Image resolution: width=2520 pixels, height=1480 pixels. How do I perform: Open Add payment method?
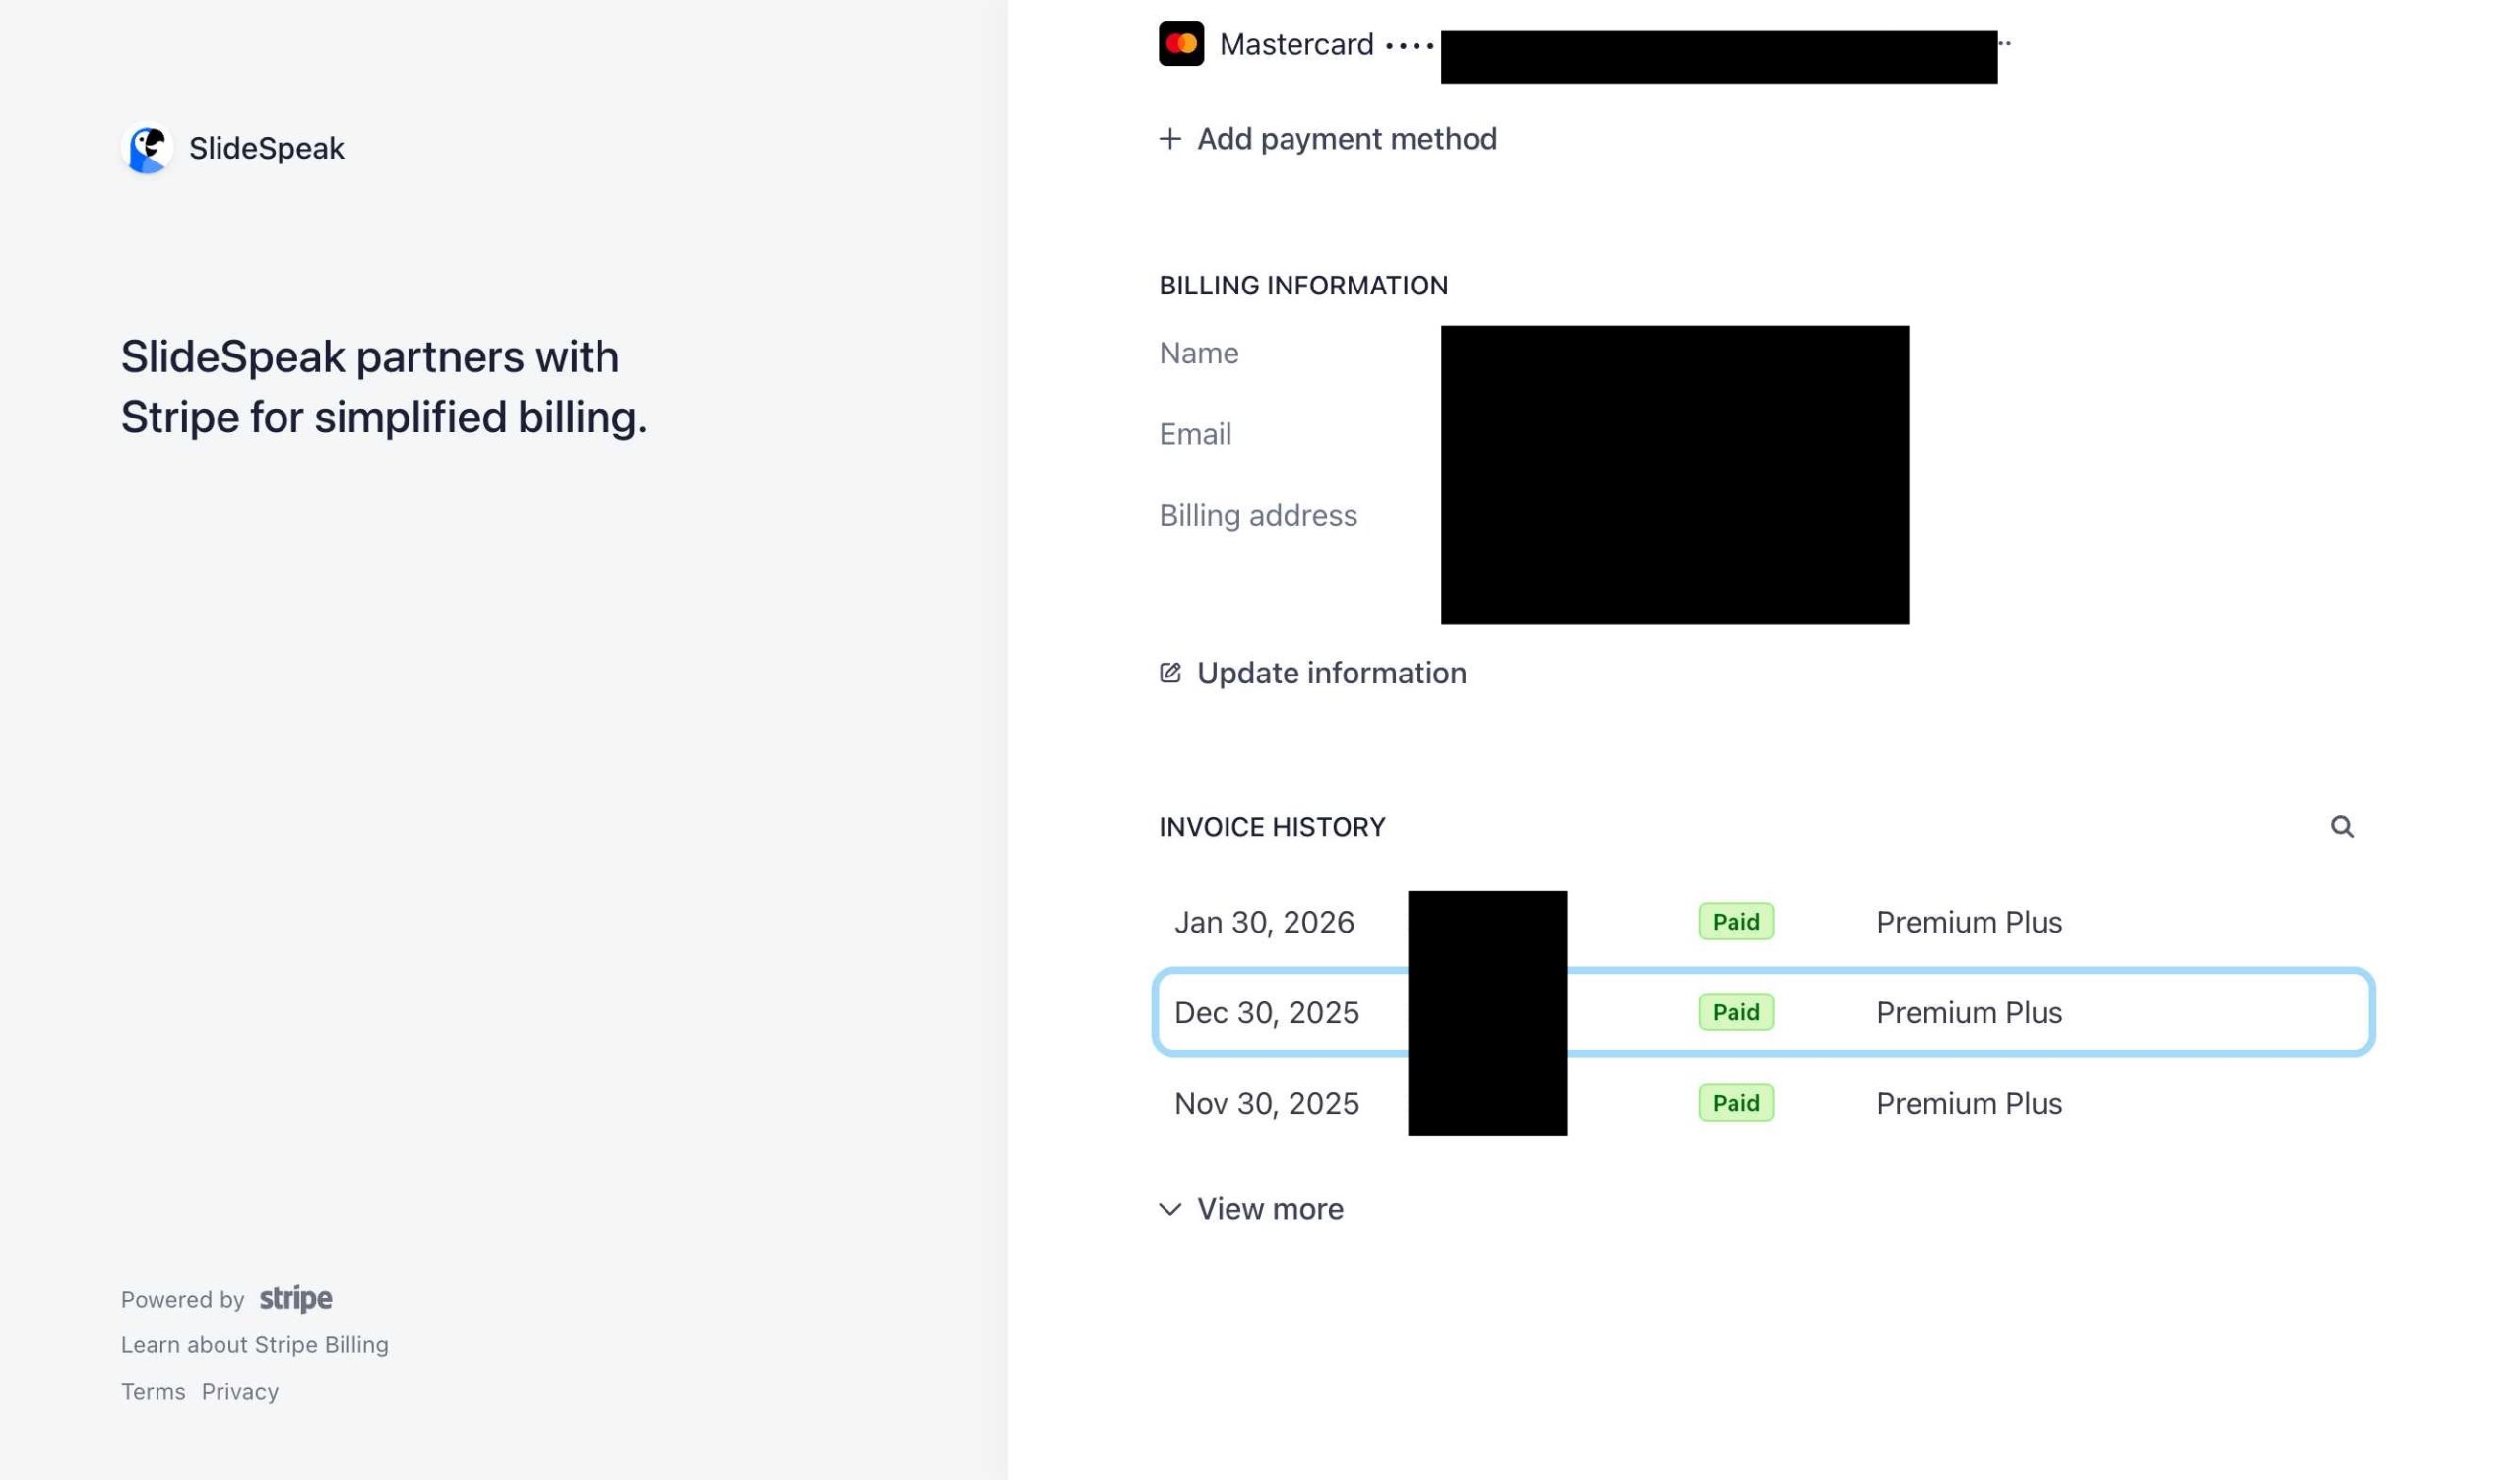coord(1347,138)
